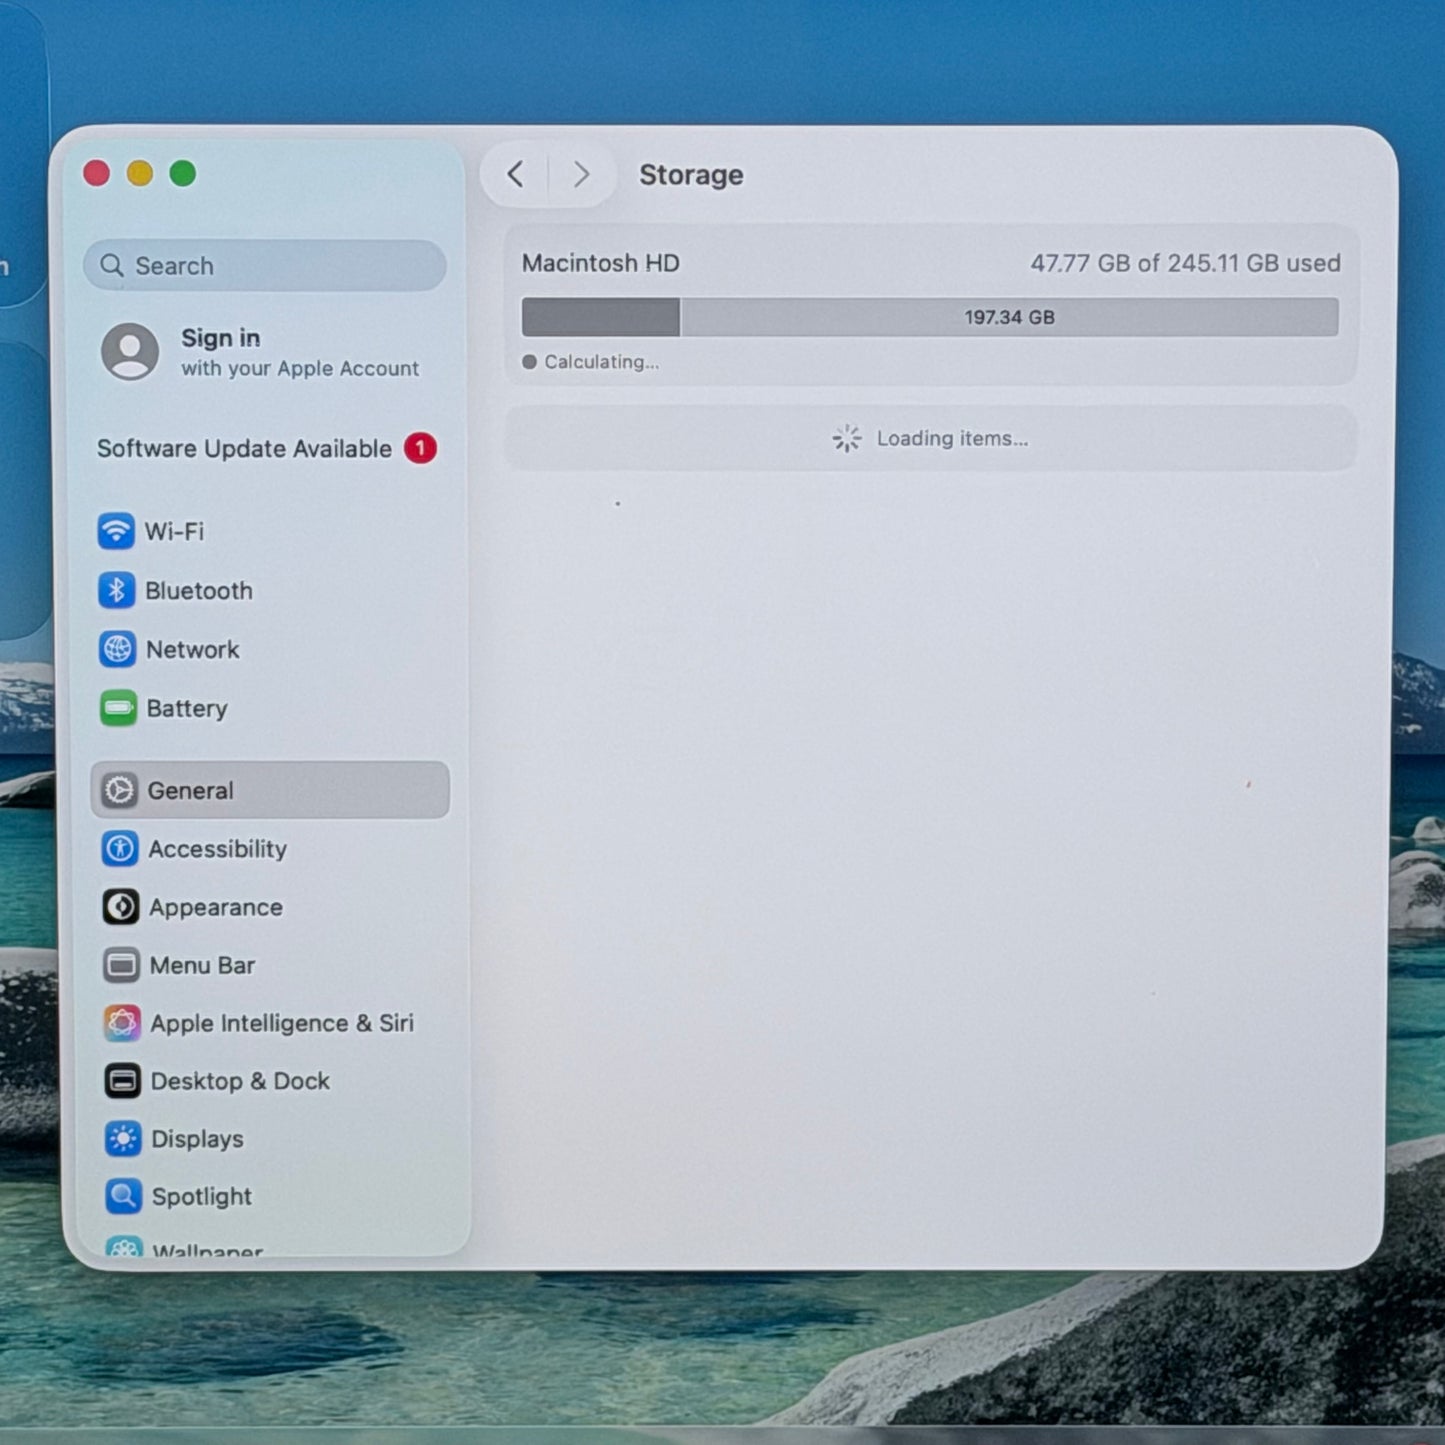Click the Storage title in the toolbar
Image resolution: width=1445 pixels, height=1445 pixels.
click(x=691, y=175)
